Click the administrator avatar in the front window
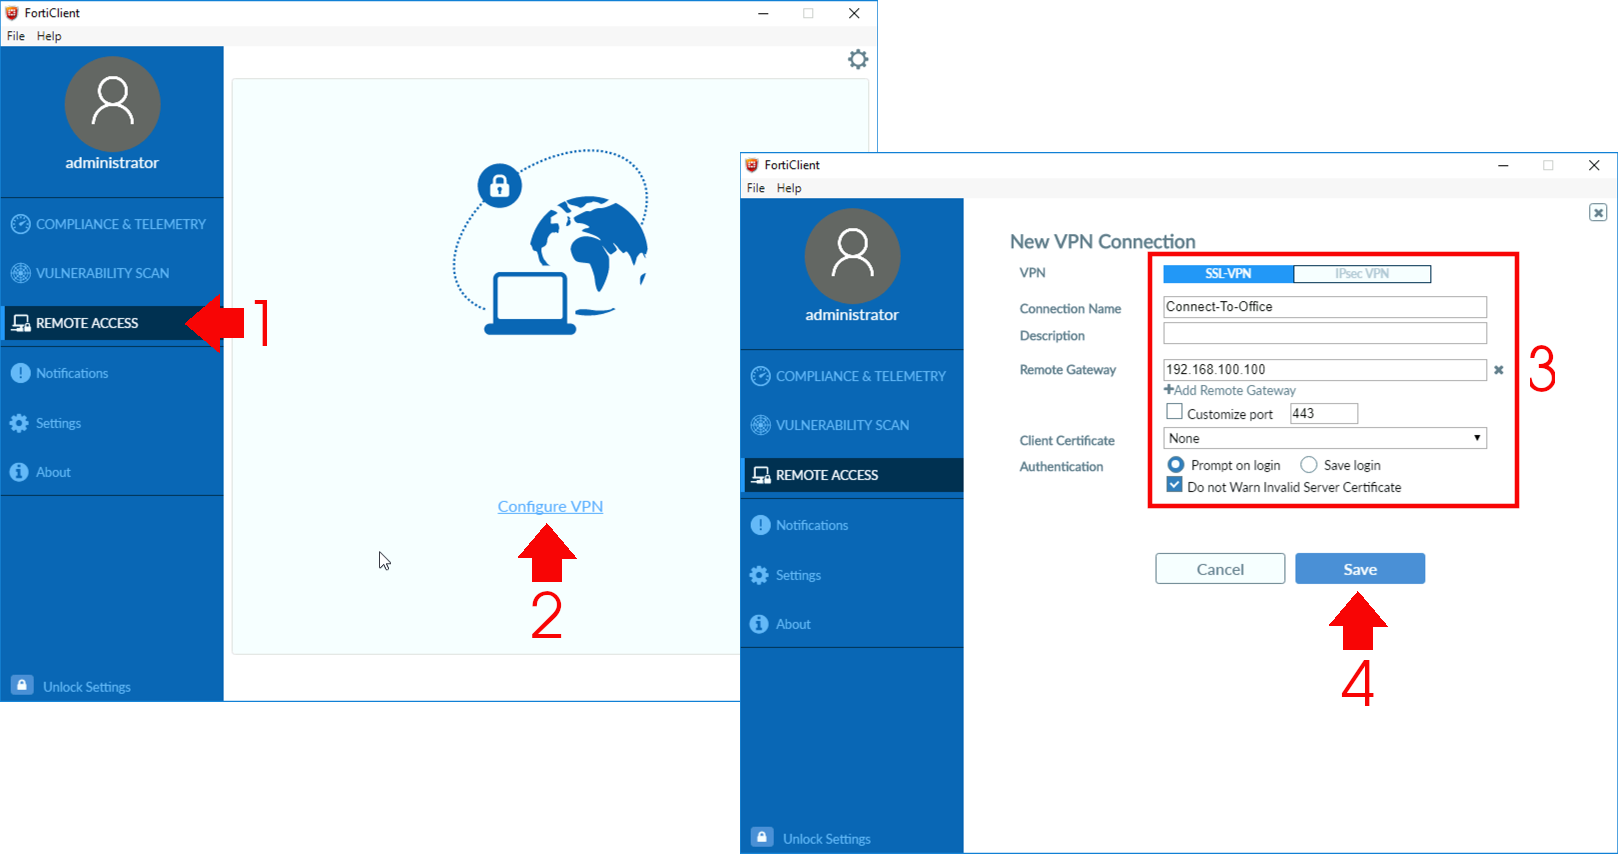 852,256
